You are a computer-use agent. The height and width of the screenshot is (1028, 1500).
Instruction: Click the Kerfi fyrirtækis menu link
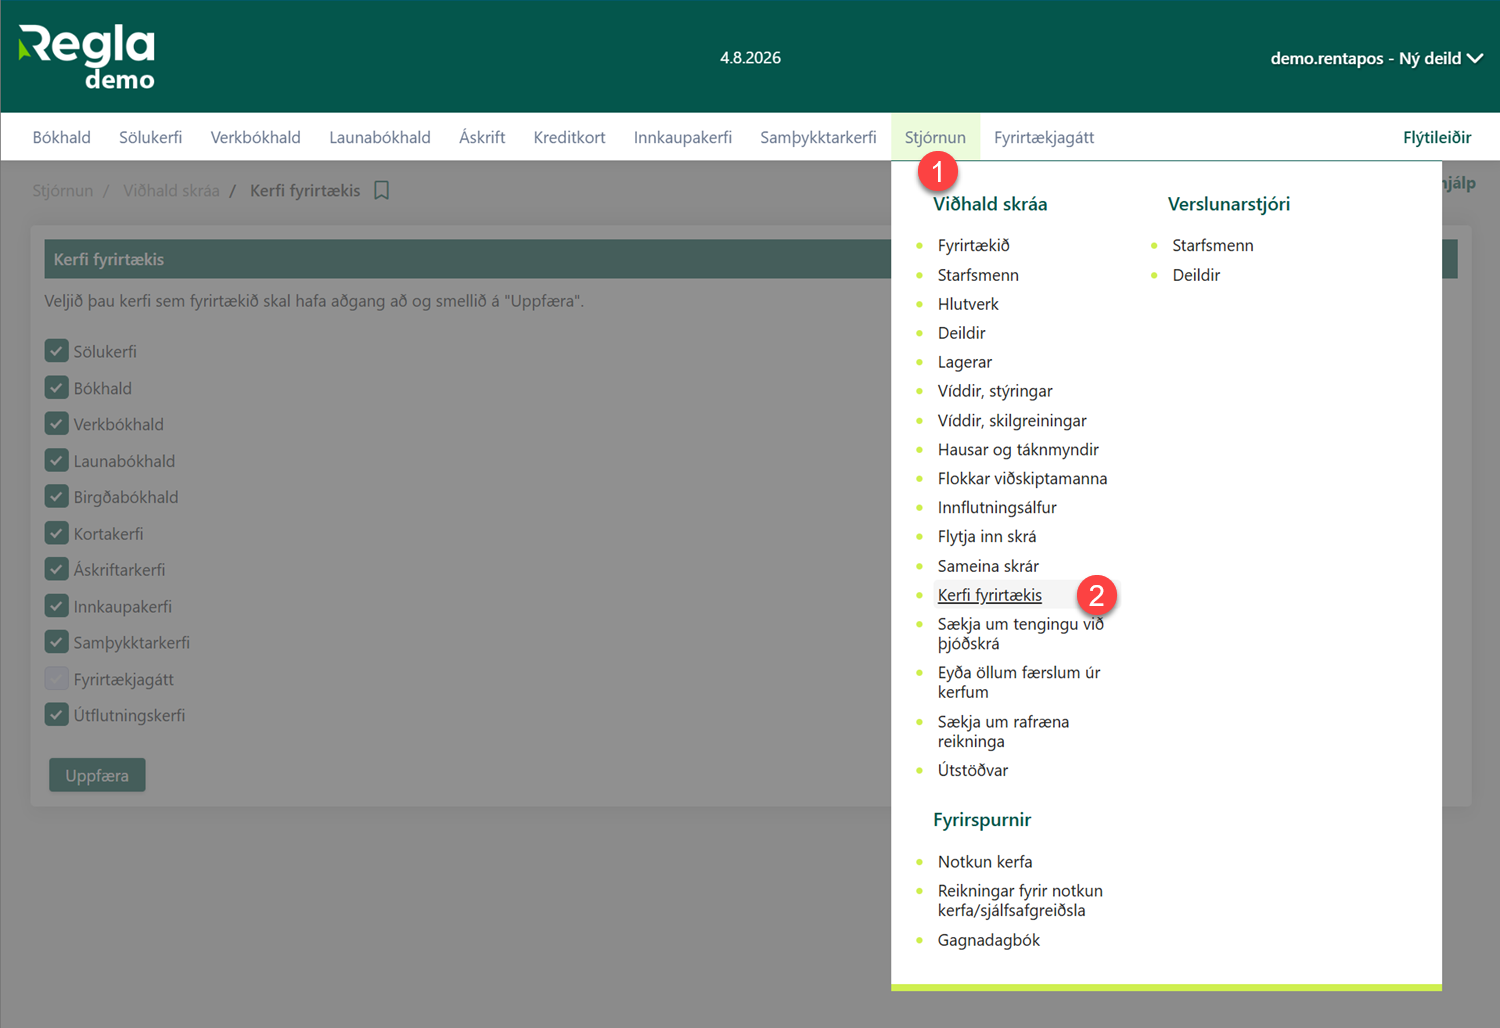point(989,595)
